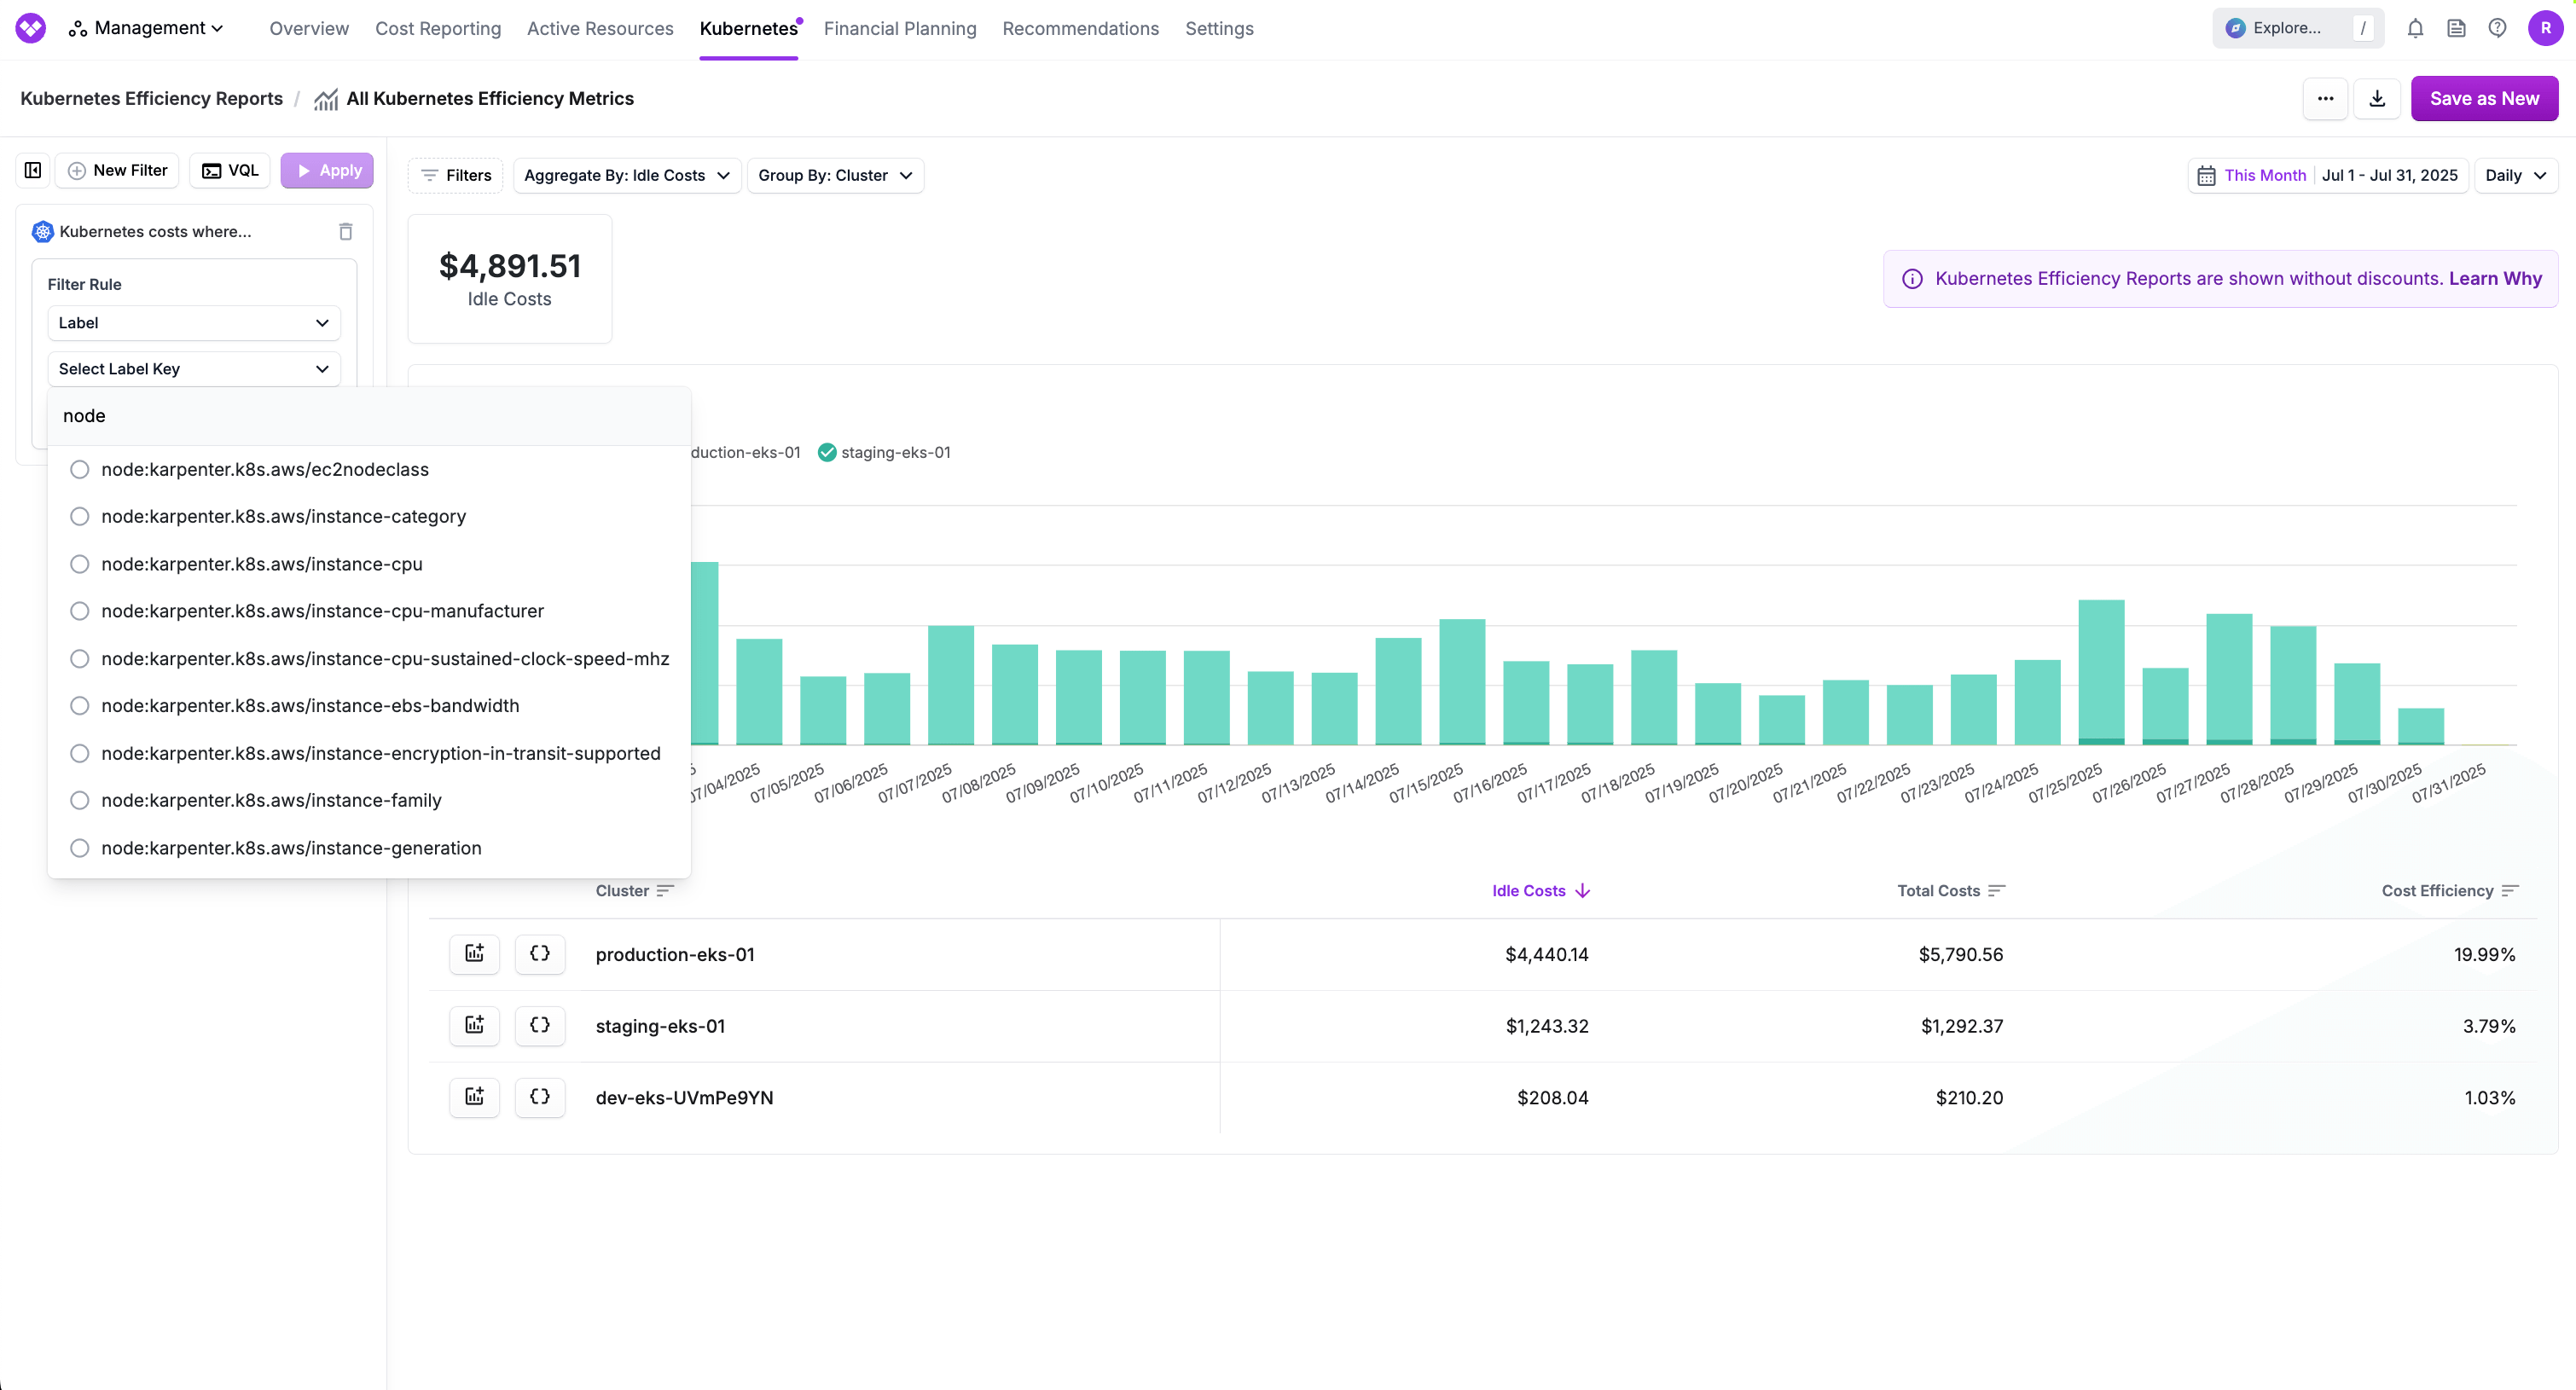The image size is (2576, 1390).
Task: Open the code braces icon for staging-eks-01
Action: click(540, 1025)
